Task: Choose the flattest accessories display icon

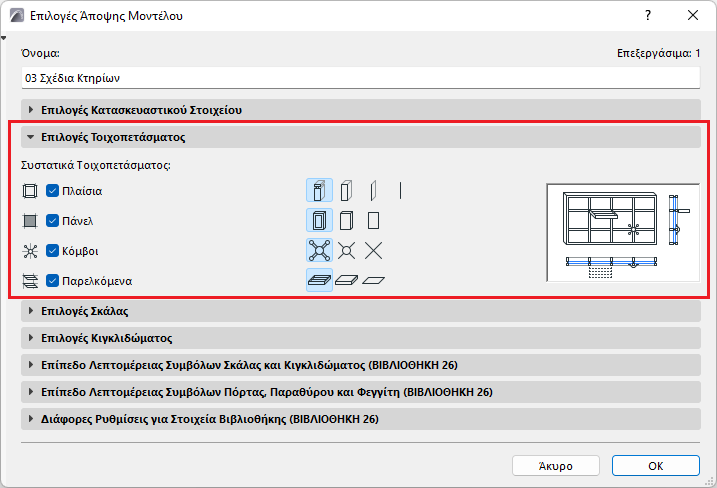Action: [x=373, y=281]
